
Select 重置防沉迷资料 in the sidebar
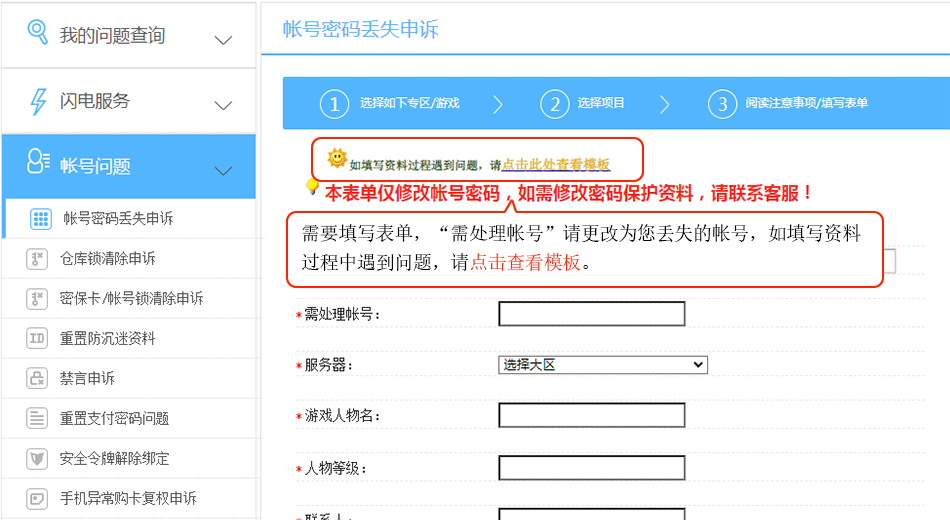107,338
